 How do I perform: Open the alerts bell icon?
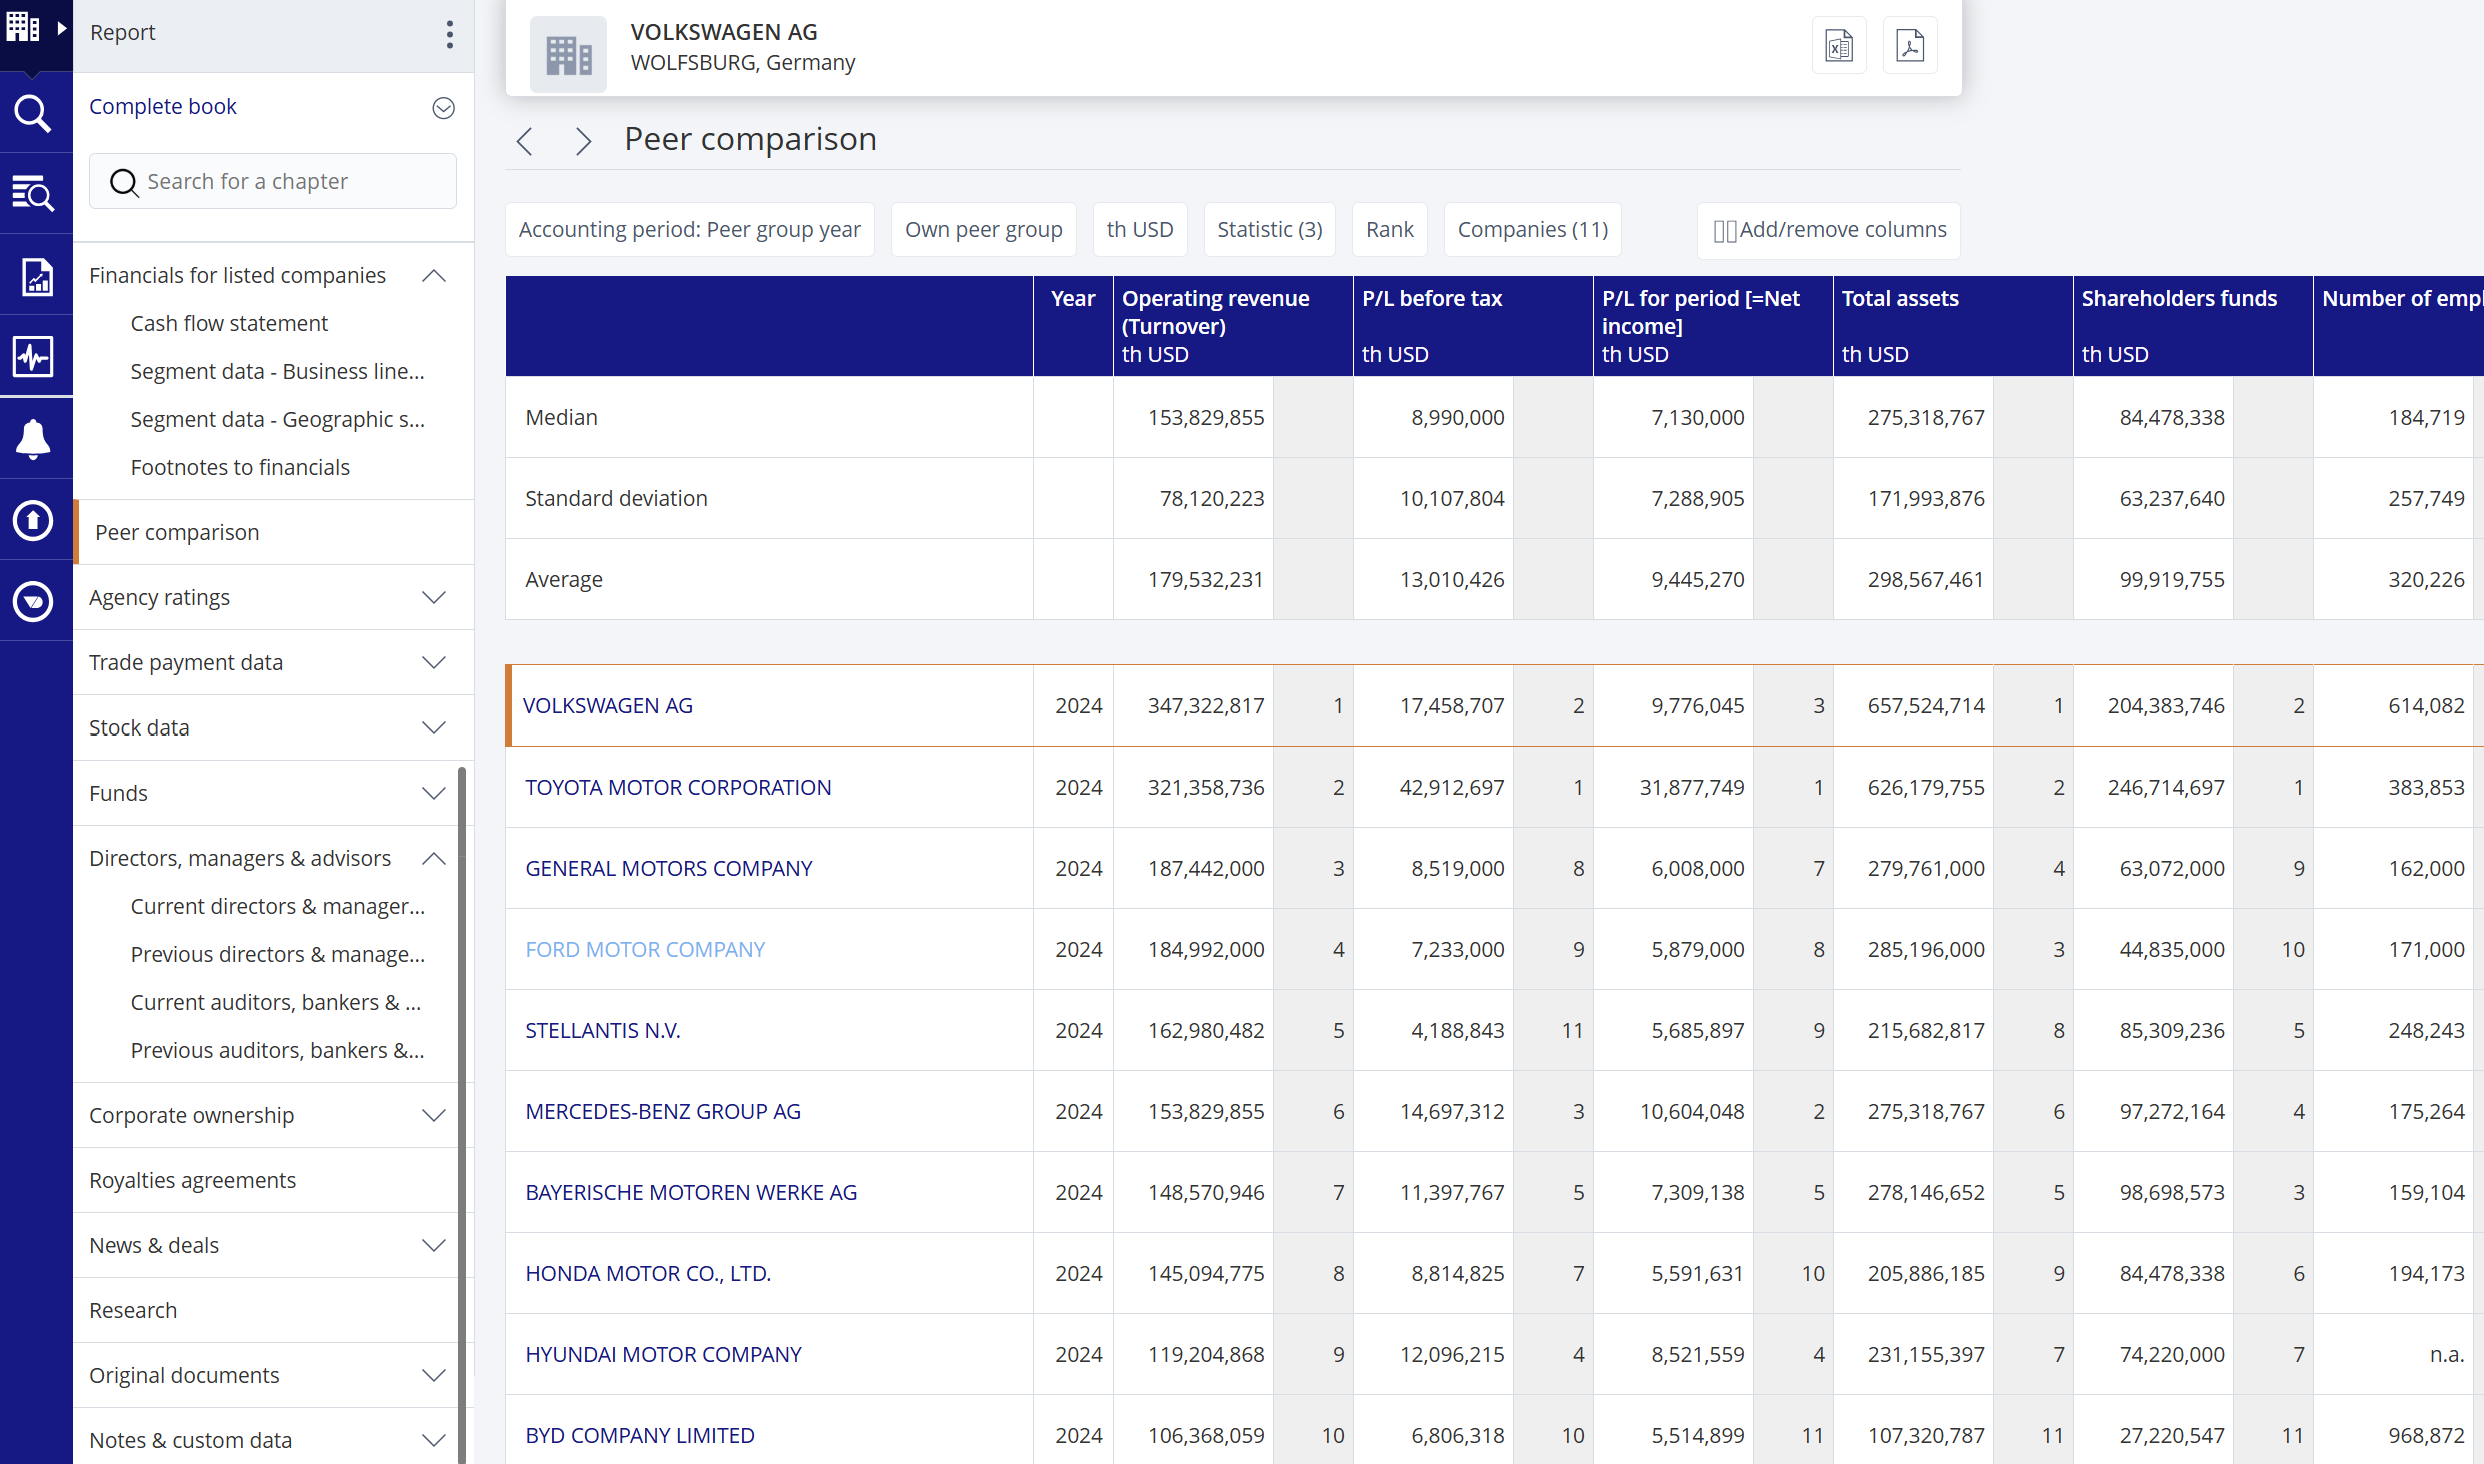pyautogui.click(x=33, y=439)
